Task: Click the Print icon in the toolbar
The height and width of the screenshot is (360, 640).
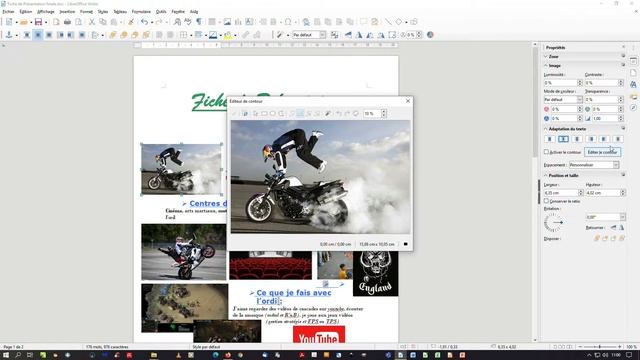Action: tap(67, 22)
